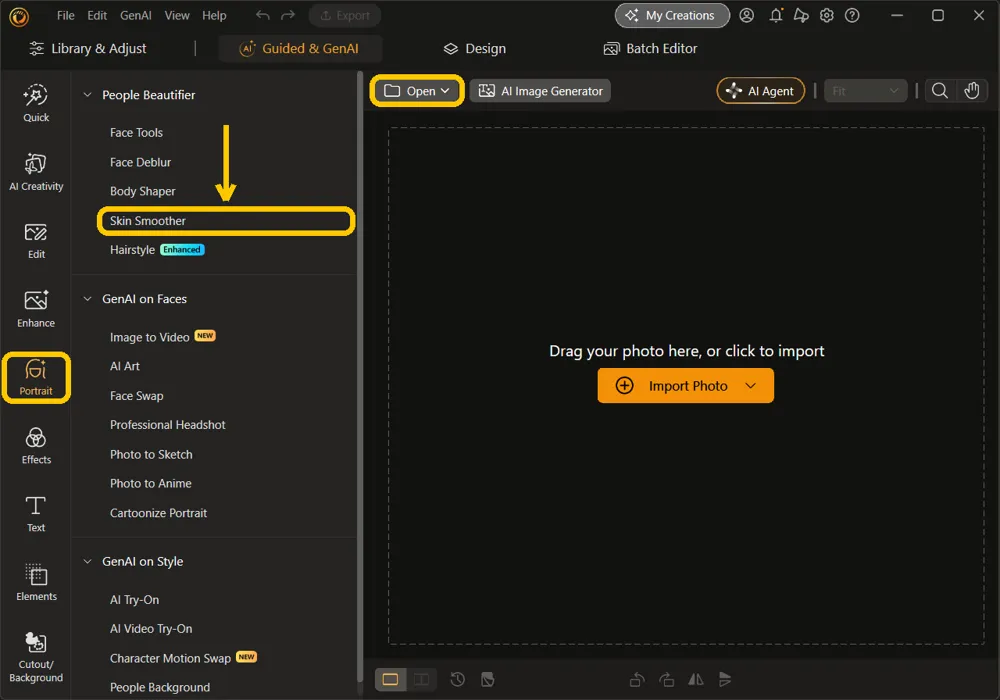
Task: Collapse the People Beautifier section
Action: [x=87, y=95]
